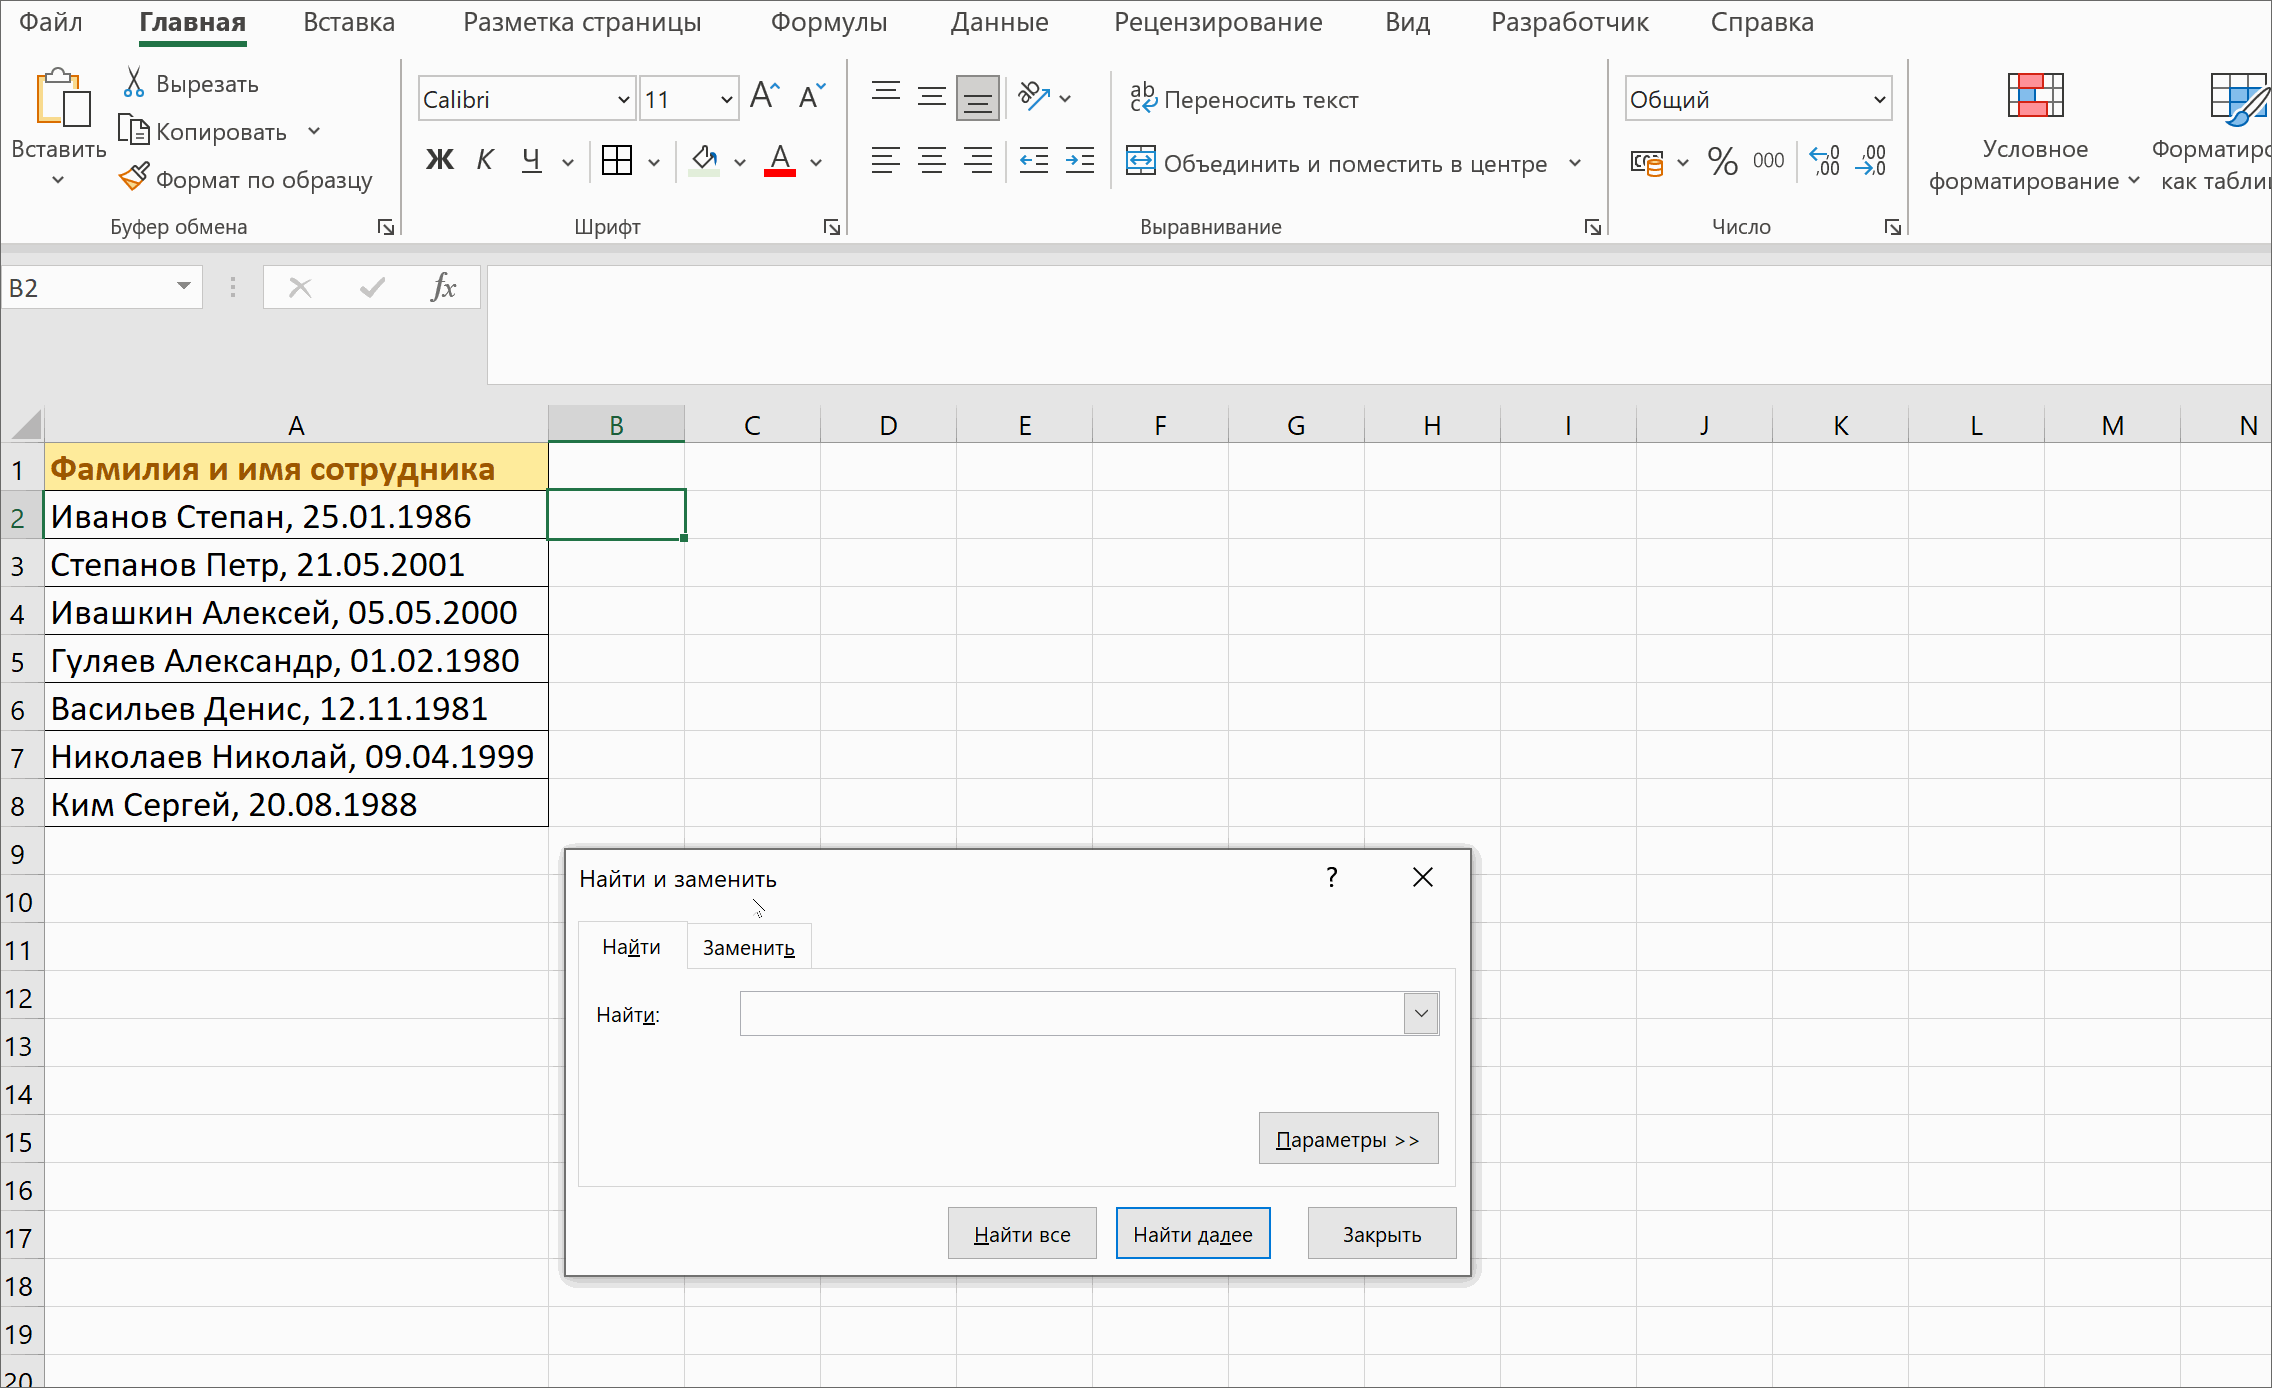Expand Найти search history dropdown arrow

[1421, 1013]
